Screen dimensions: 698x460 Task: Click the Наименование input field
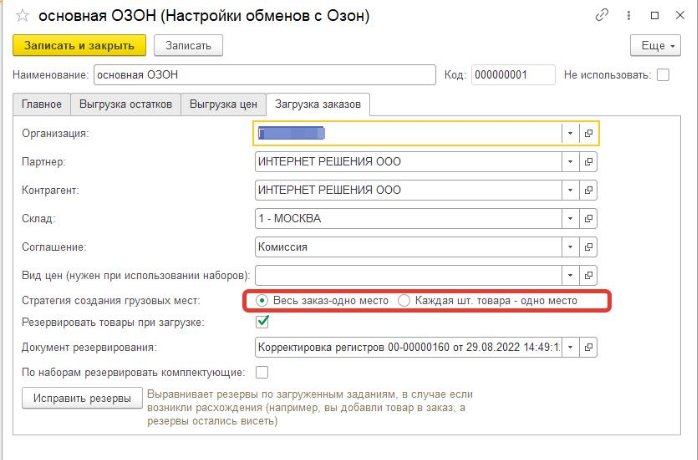click(x=264, y=75)
